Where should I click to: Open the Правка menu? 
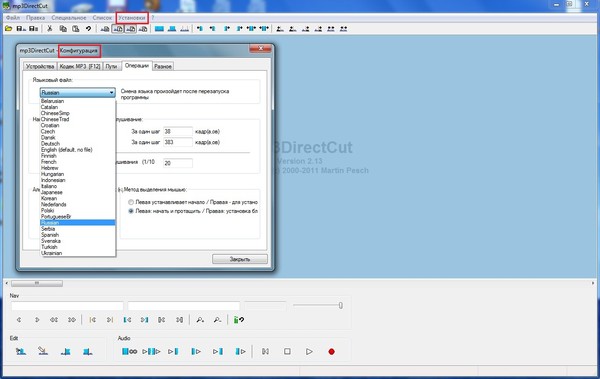pos(36,18)
